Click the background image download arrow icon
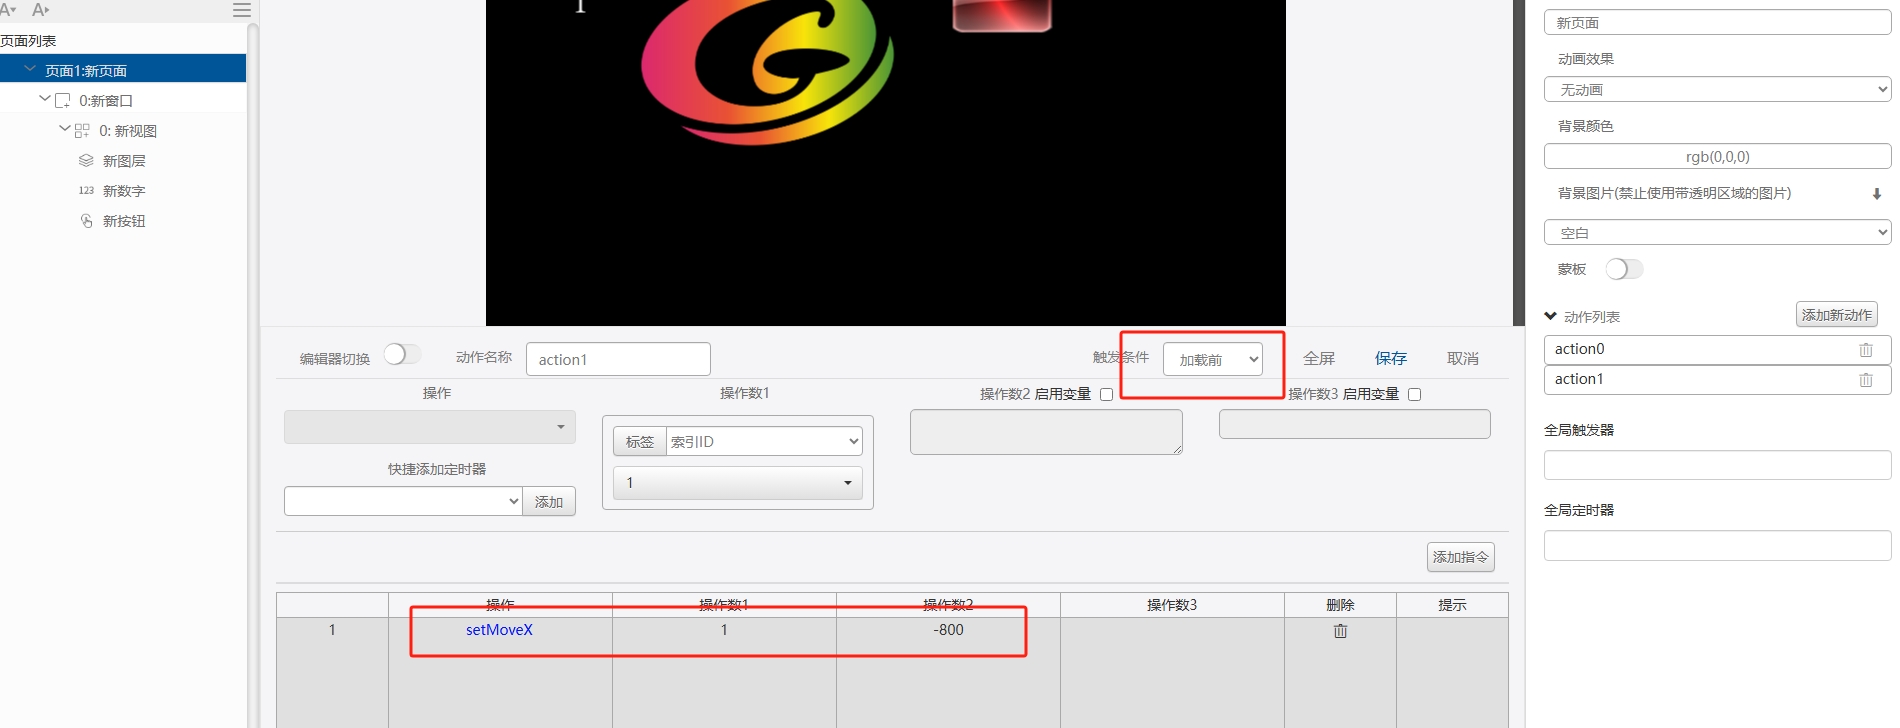 click(x=1876, y=194)
